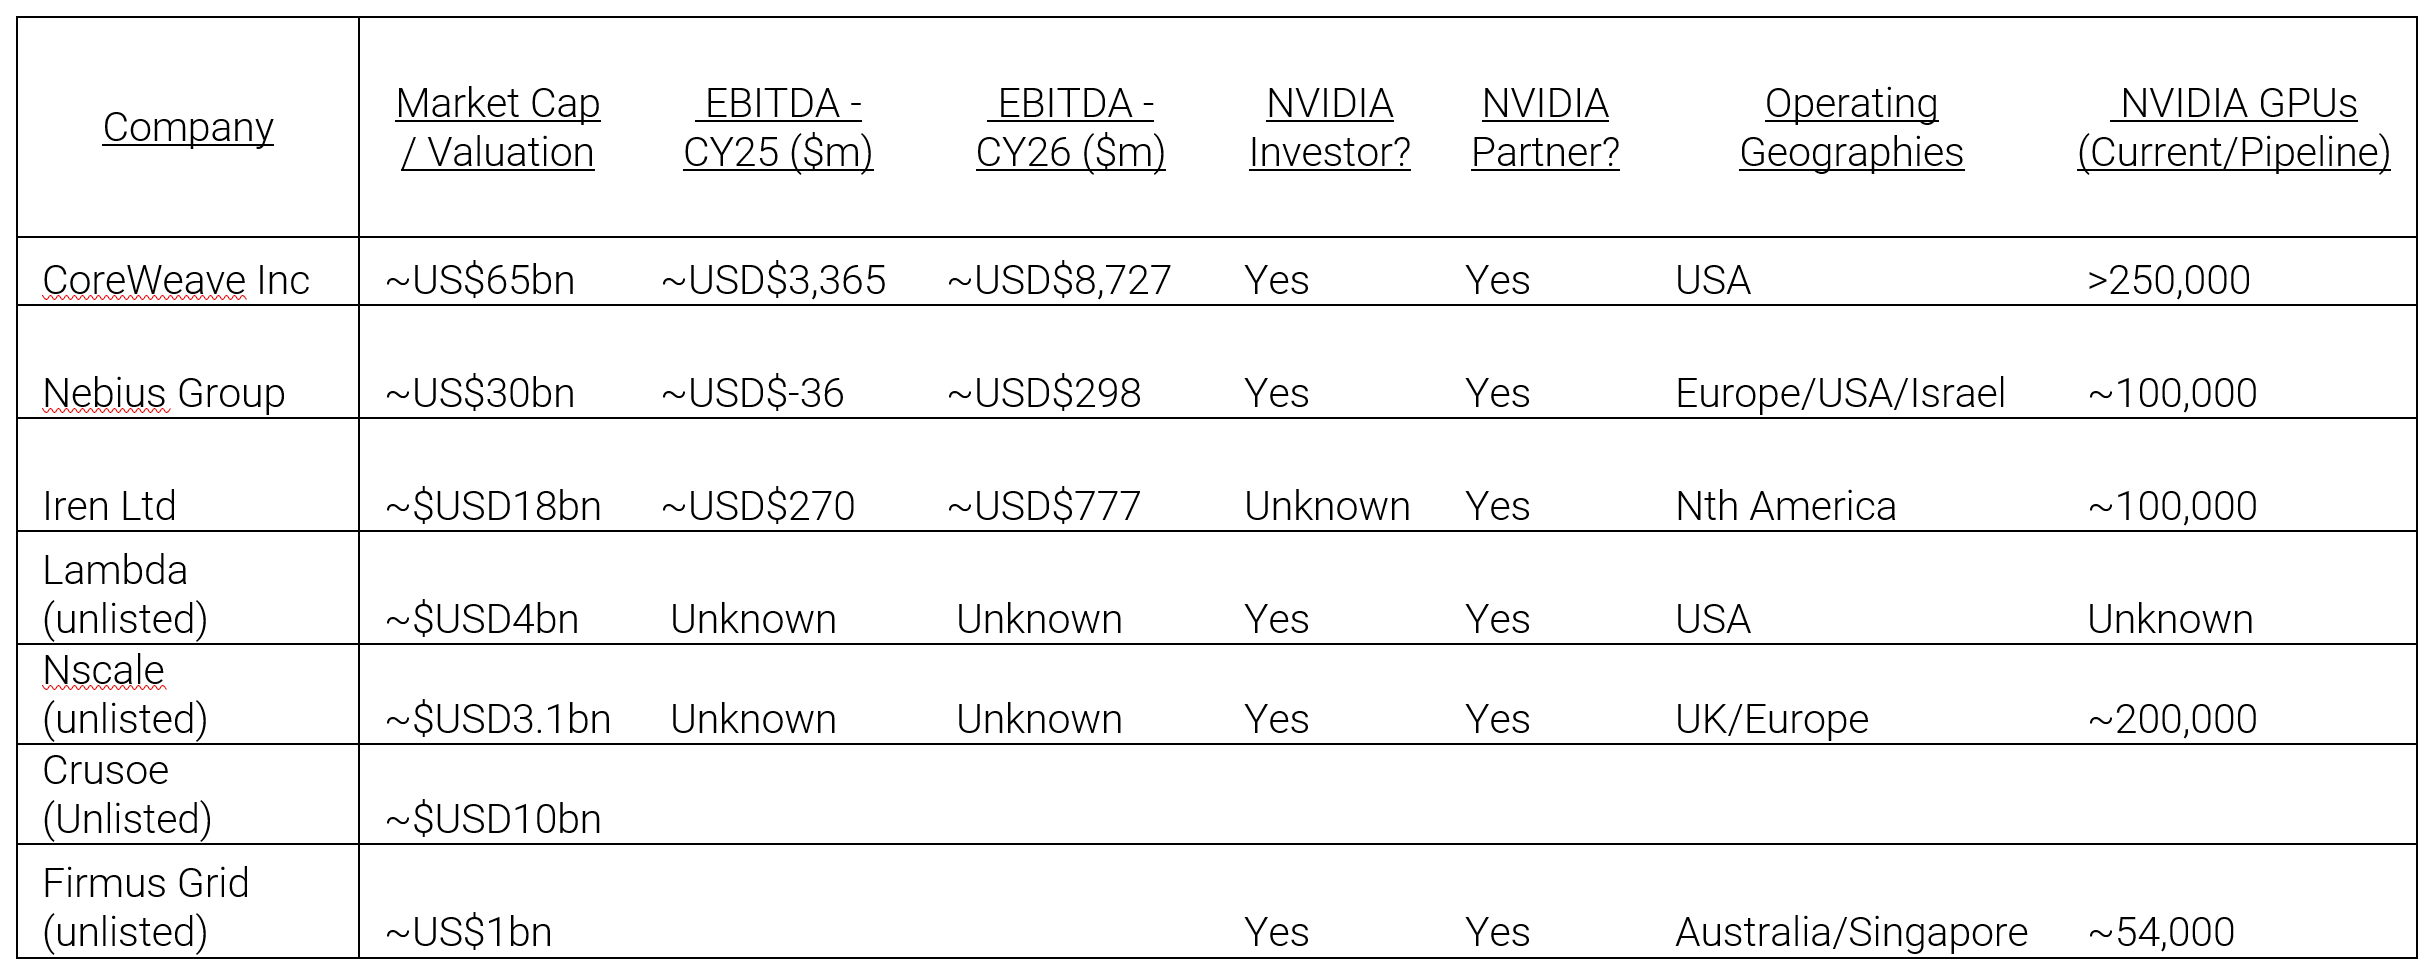Select the EBITDA - CY25 ($m) header
2430x972 pixels.
point(778,128)
